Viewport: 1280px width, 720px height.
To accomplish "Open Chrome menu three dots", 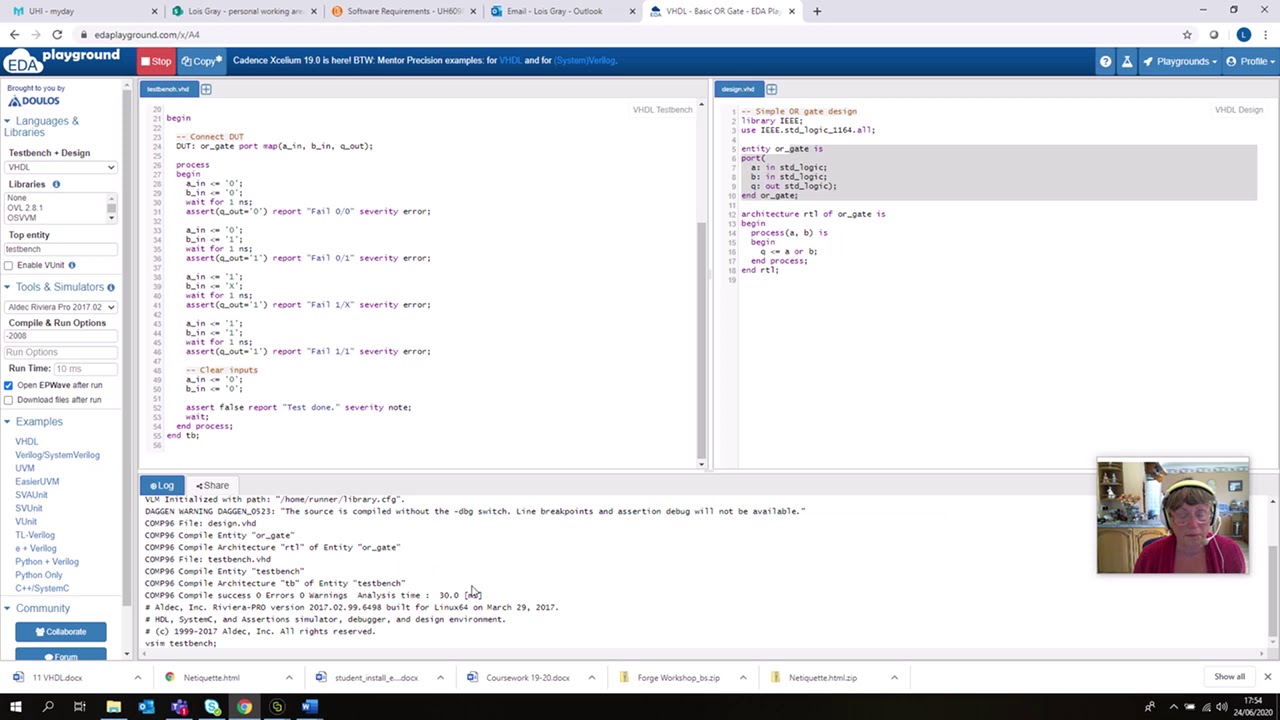I will tap(1266, 35).
